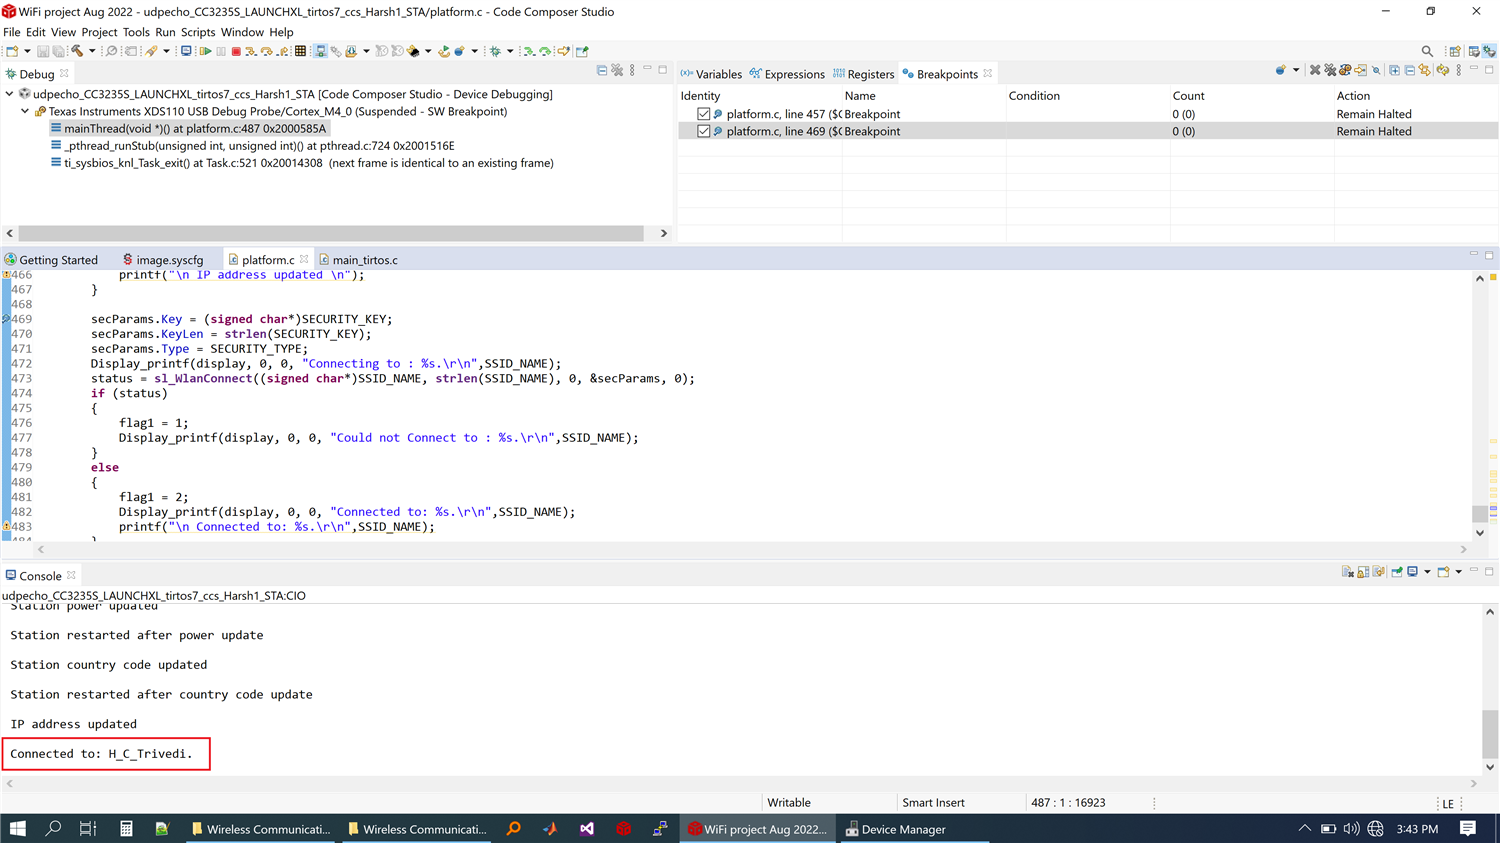Open Breakpoints view menu three dots
Screen dimensions: 1500x843
pos(1459,70)
